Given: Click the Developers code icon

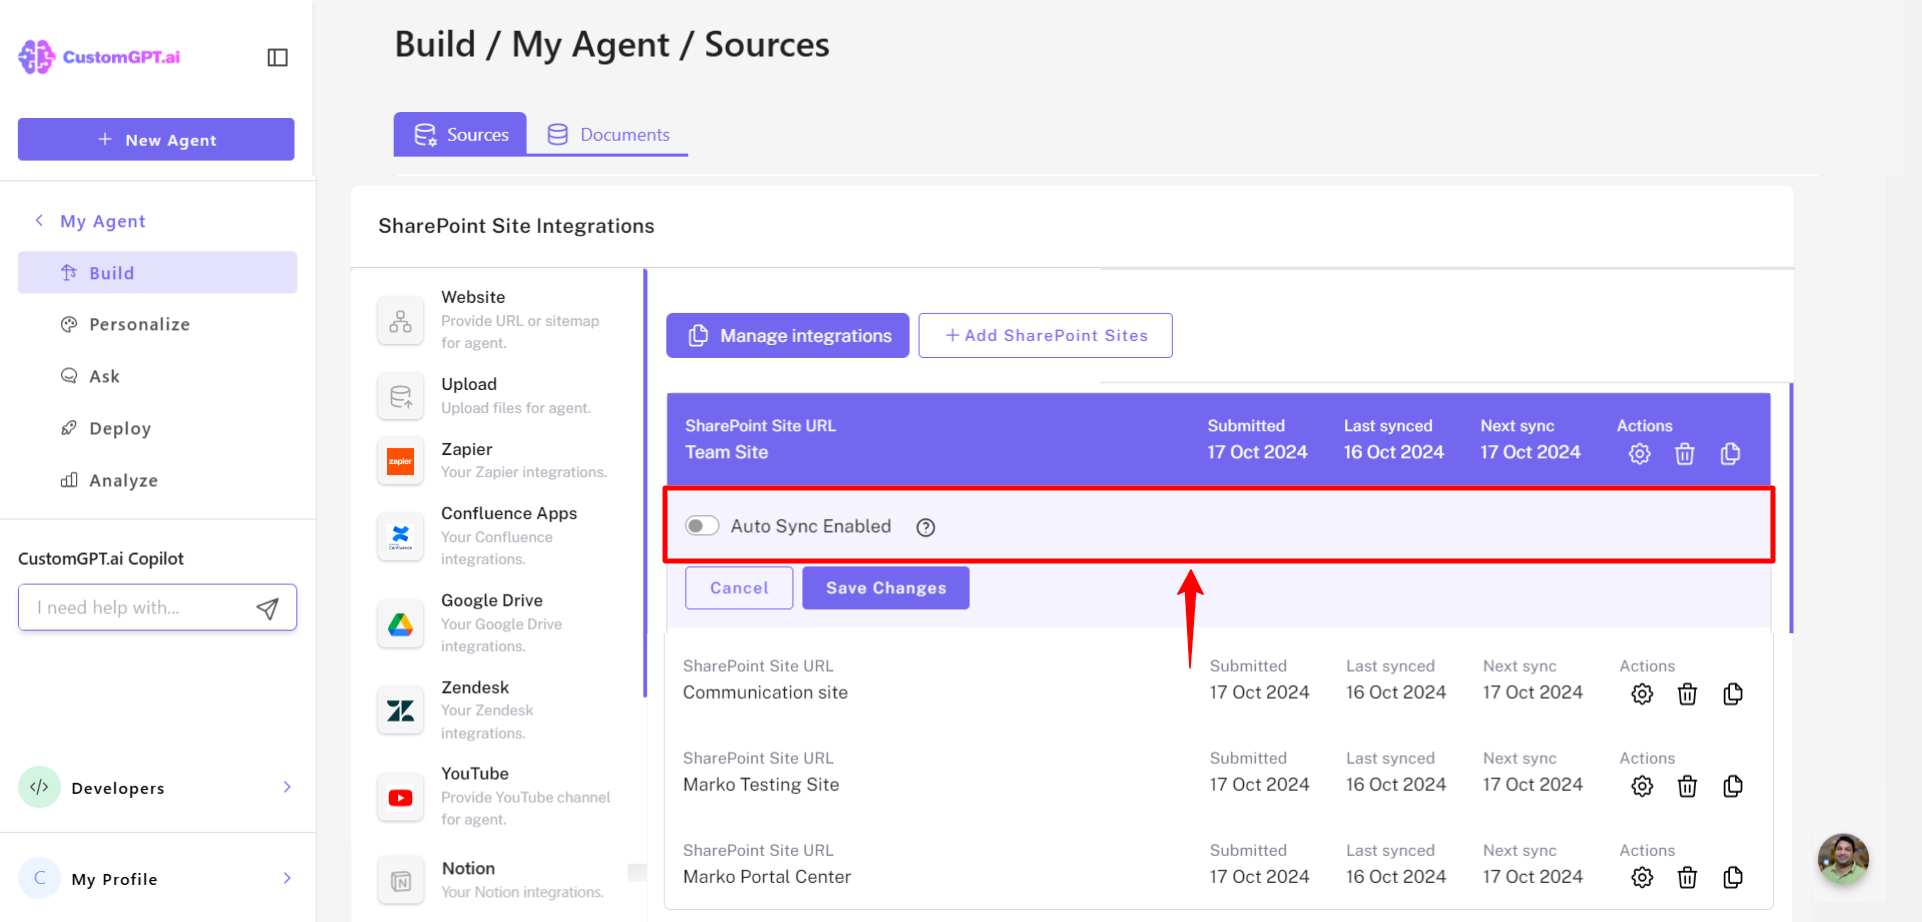Looking at the screenshot, I should point(39,787).
